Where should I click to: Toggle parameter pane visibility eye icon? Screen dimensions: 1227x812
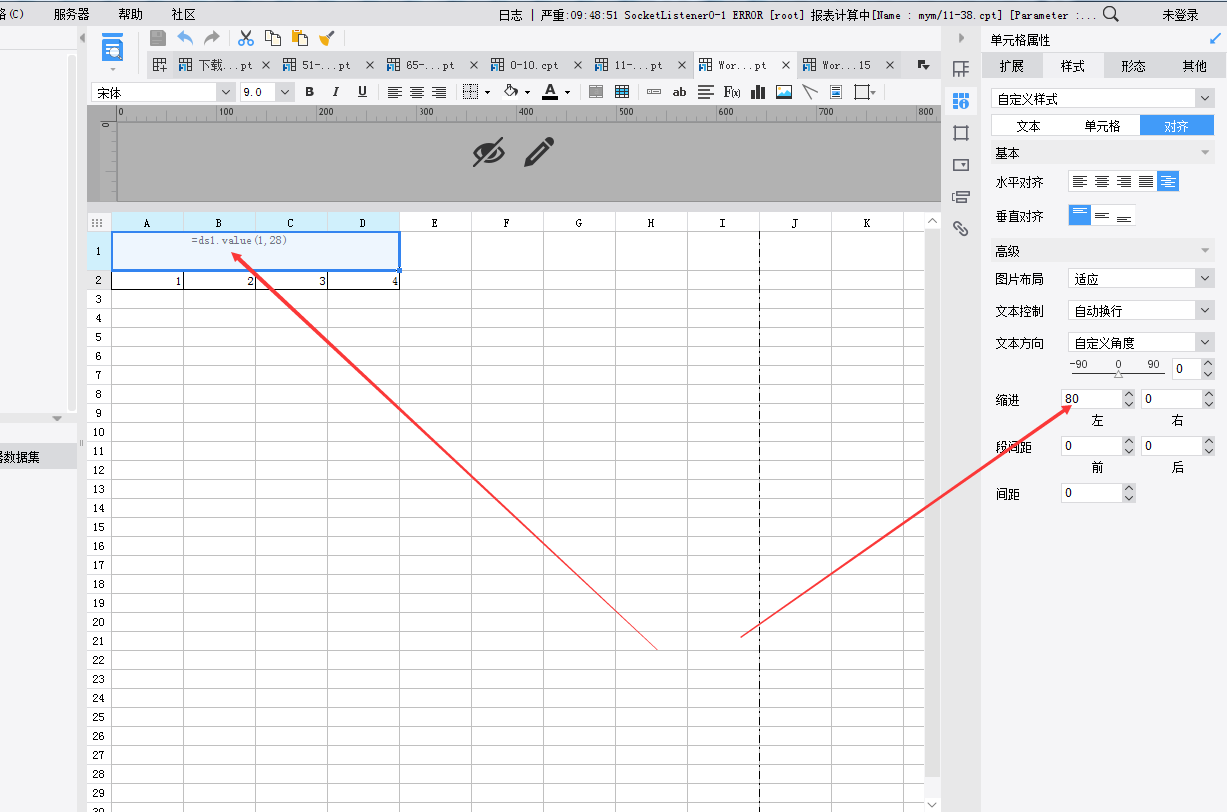[488, 152]
